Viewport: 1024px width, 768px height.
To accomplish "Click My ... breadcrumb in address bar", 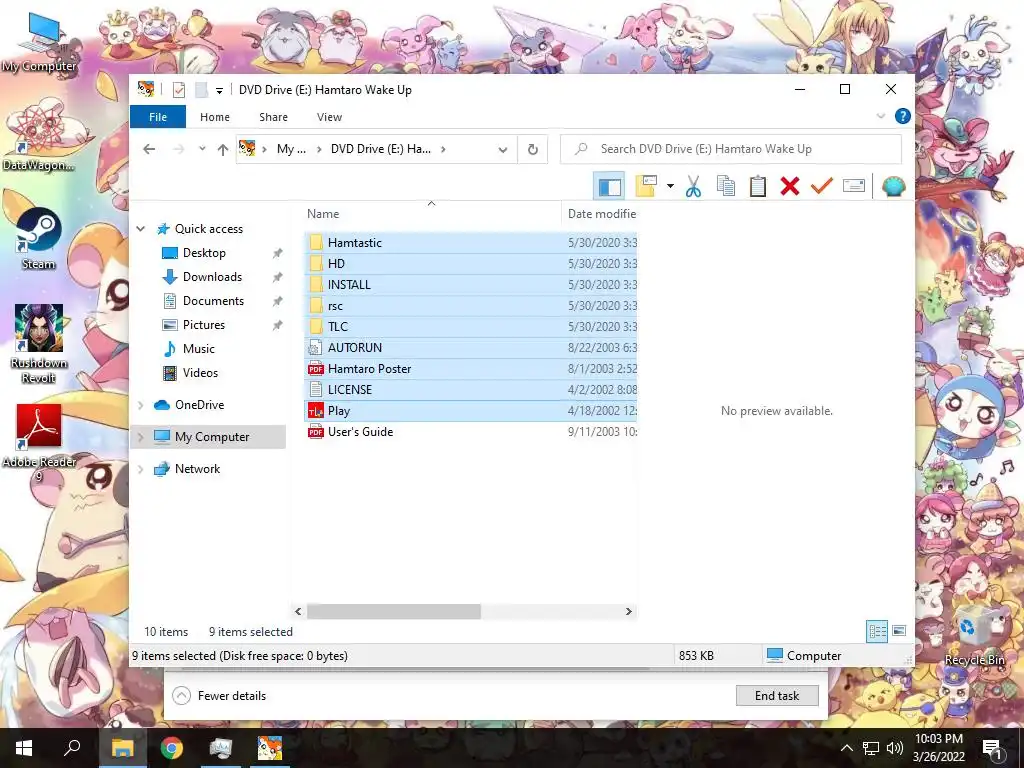I will [x=291, y=149].
